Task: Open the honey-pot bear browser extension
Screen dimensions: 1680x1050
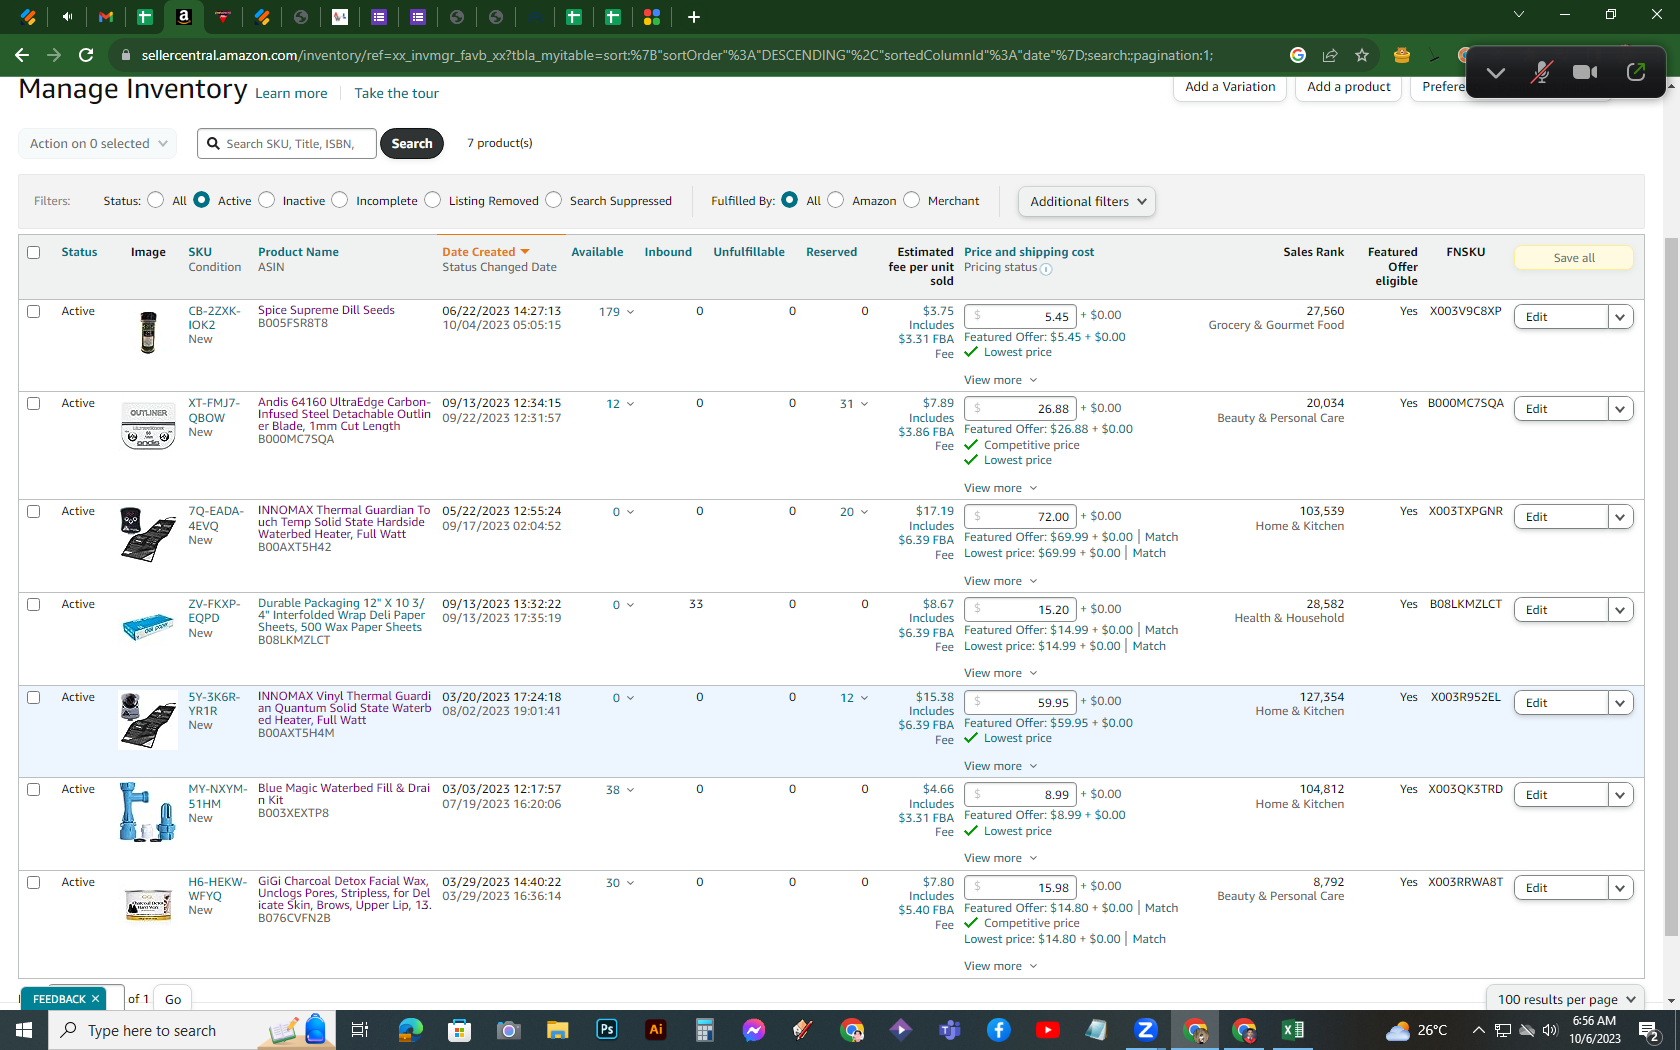Action: coord(1401,55)
